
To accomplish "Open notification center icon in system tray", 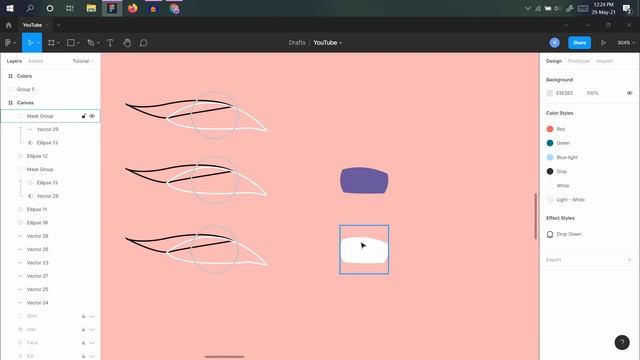I will tap(627, 9).
